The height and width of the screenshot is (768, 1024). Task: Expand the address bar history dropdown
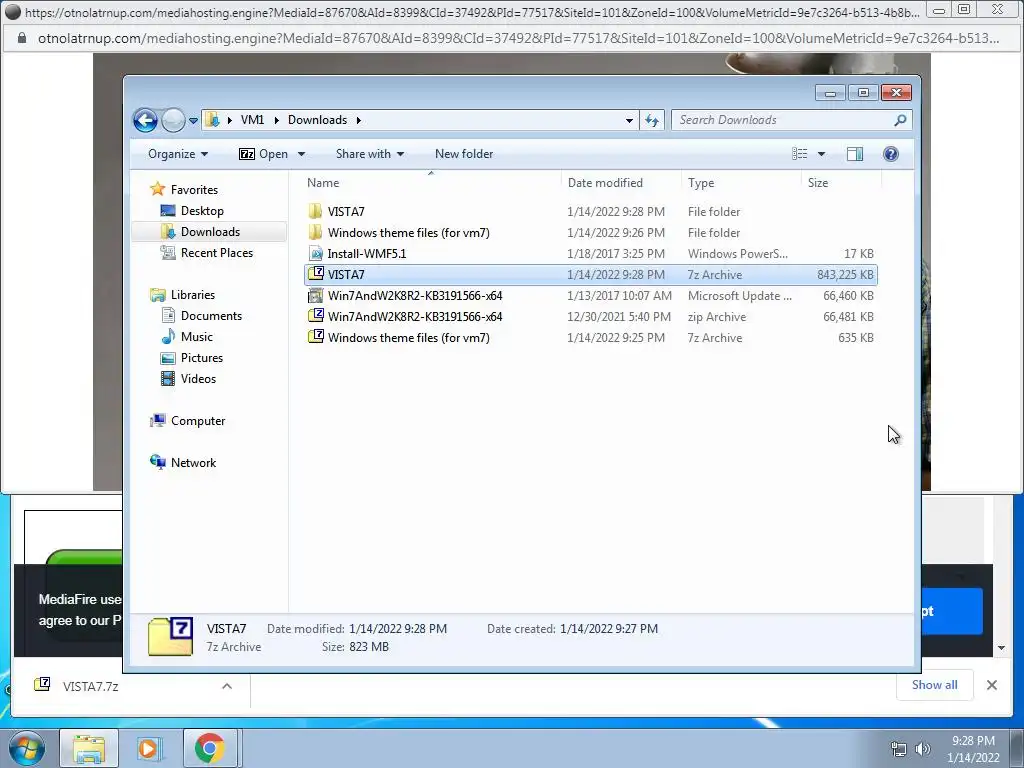click(629, 120)
